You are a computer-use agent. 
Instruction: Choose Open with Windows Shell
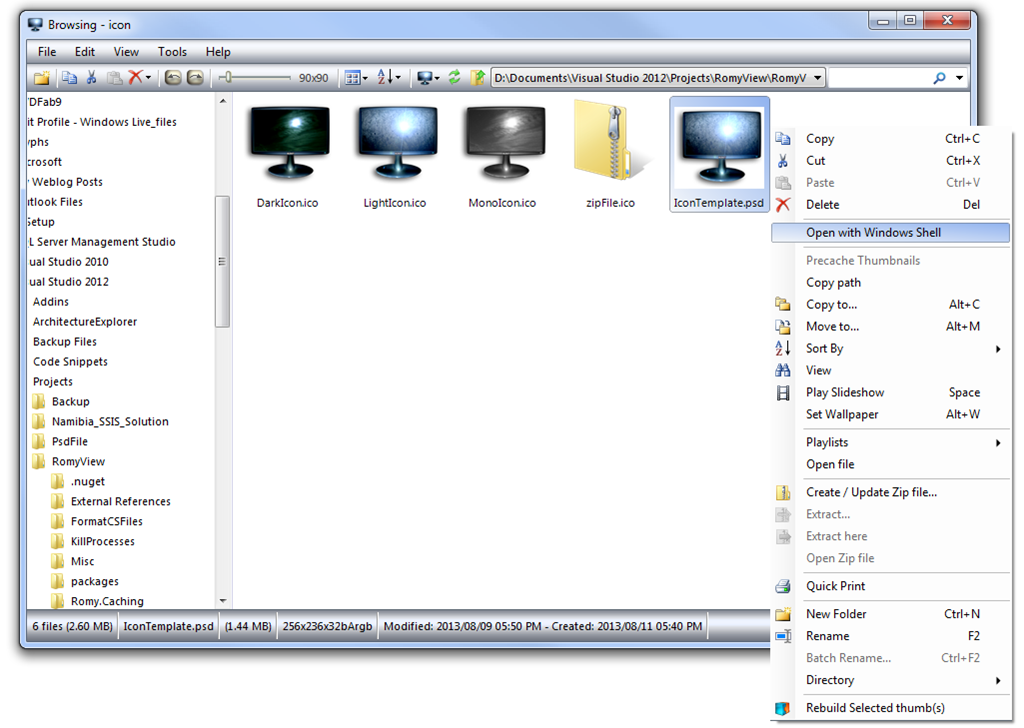point(873,233)
